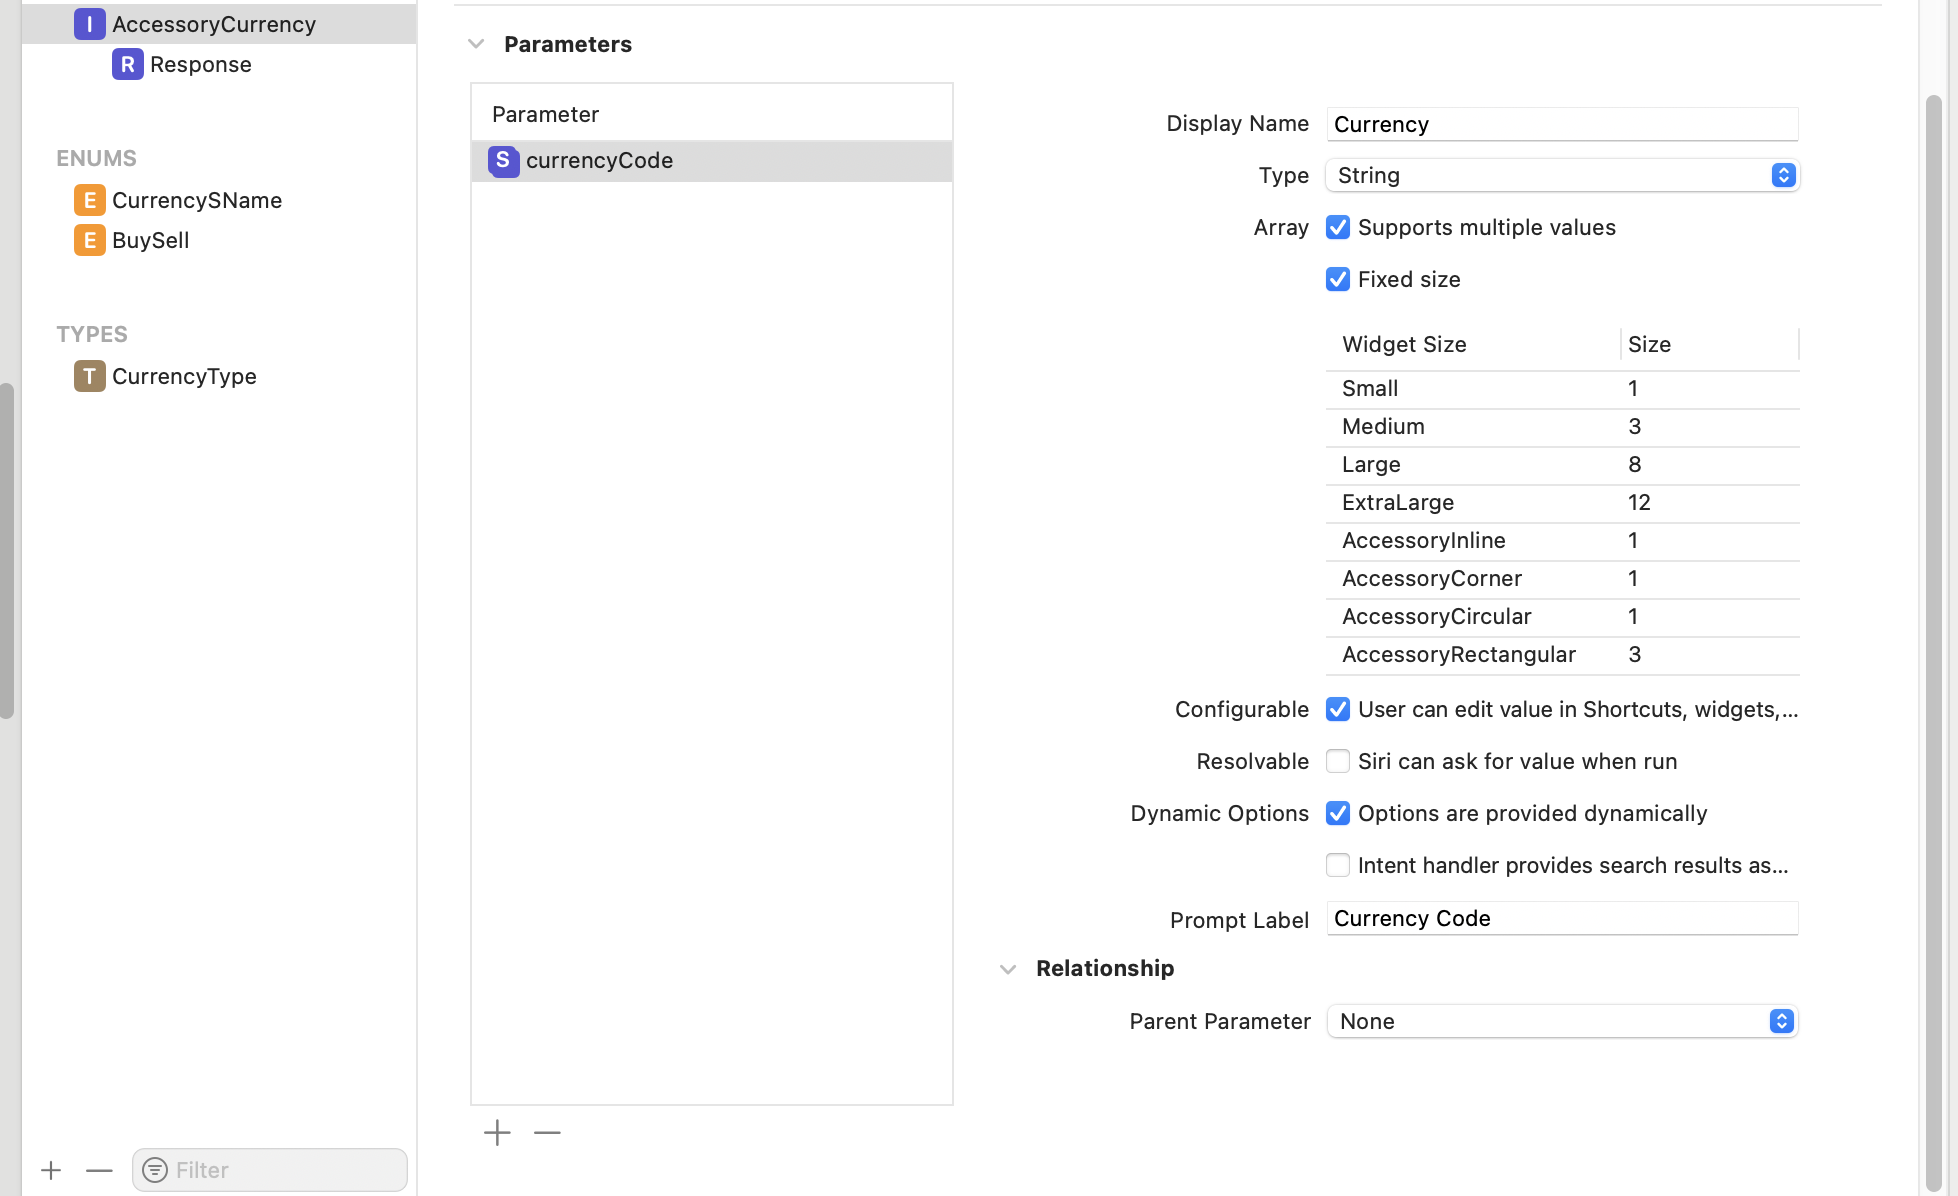Collapse the Parameters section
The height and width of the screenshot is (1196, 1958).
pos(476,44)
